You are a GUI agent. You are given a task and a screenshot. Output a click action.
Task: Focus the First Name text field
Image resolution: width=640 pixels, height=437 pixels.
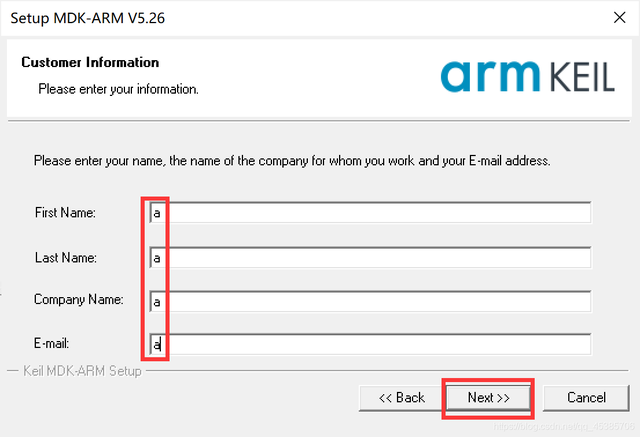tap(370, 213)
